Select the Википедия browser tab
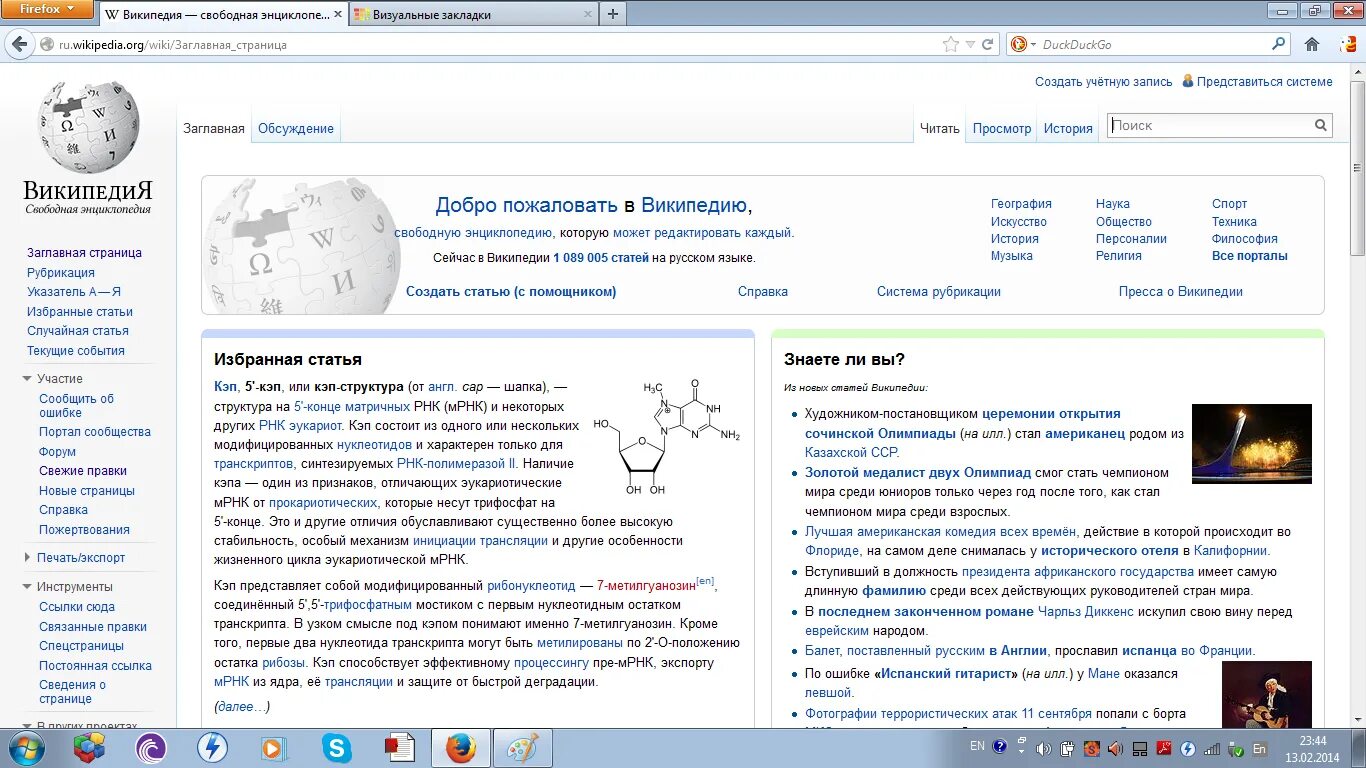The image size is (1366, 768). pos(223,14)
